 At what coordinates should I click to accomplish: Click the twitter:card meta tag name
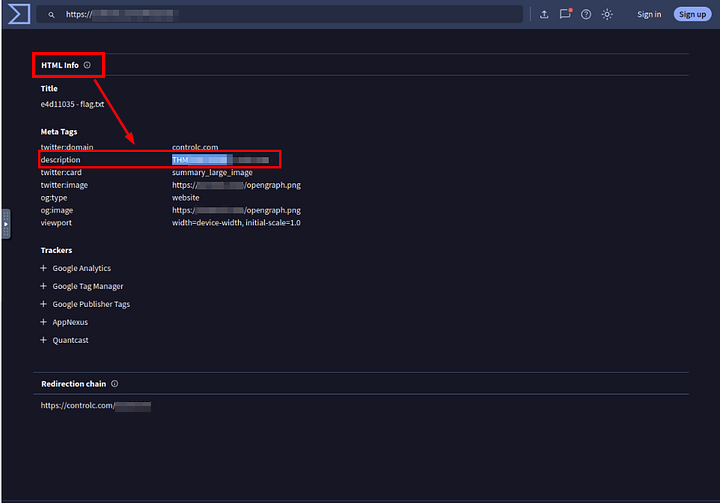pos(61,173)
